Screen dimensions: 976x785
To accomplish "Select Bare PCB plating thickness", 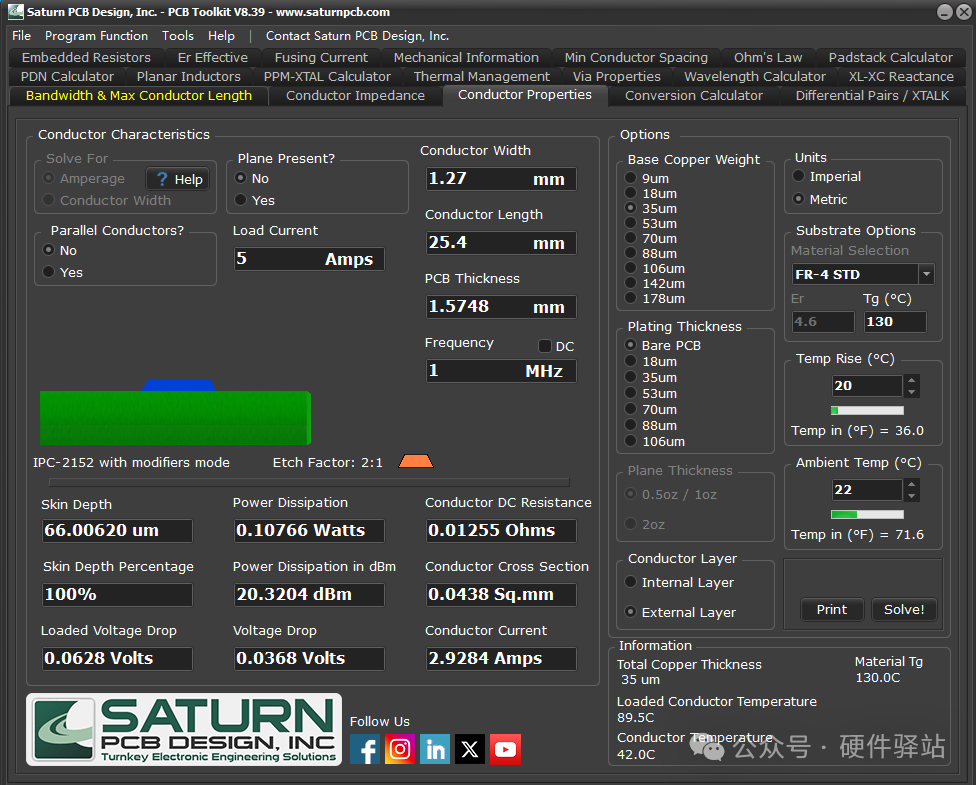I will (631, 345).
